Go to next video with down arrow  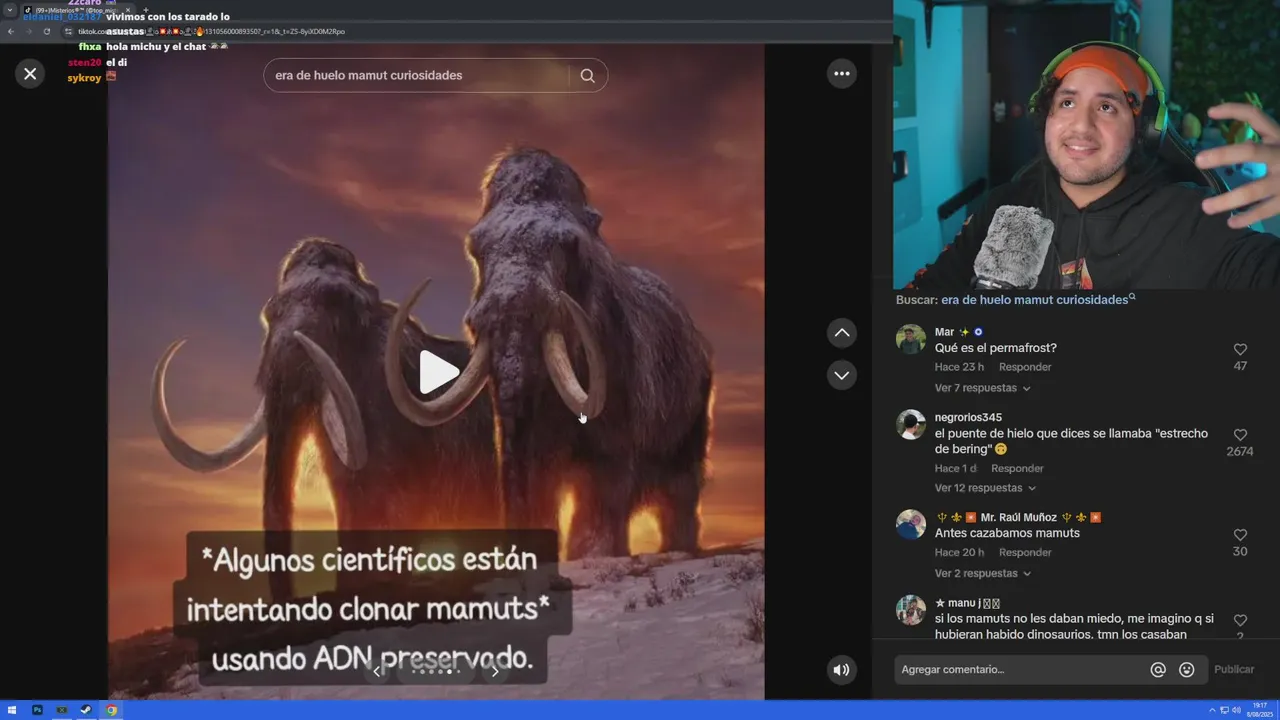click(841, 375)
